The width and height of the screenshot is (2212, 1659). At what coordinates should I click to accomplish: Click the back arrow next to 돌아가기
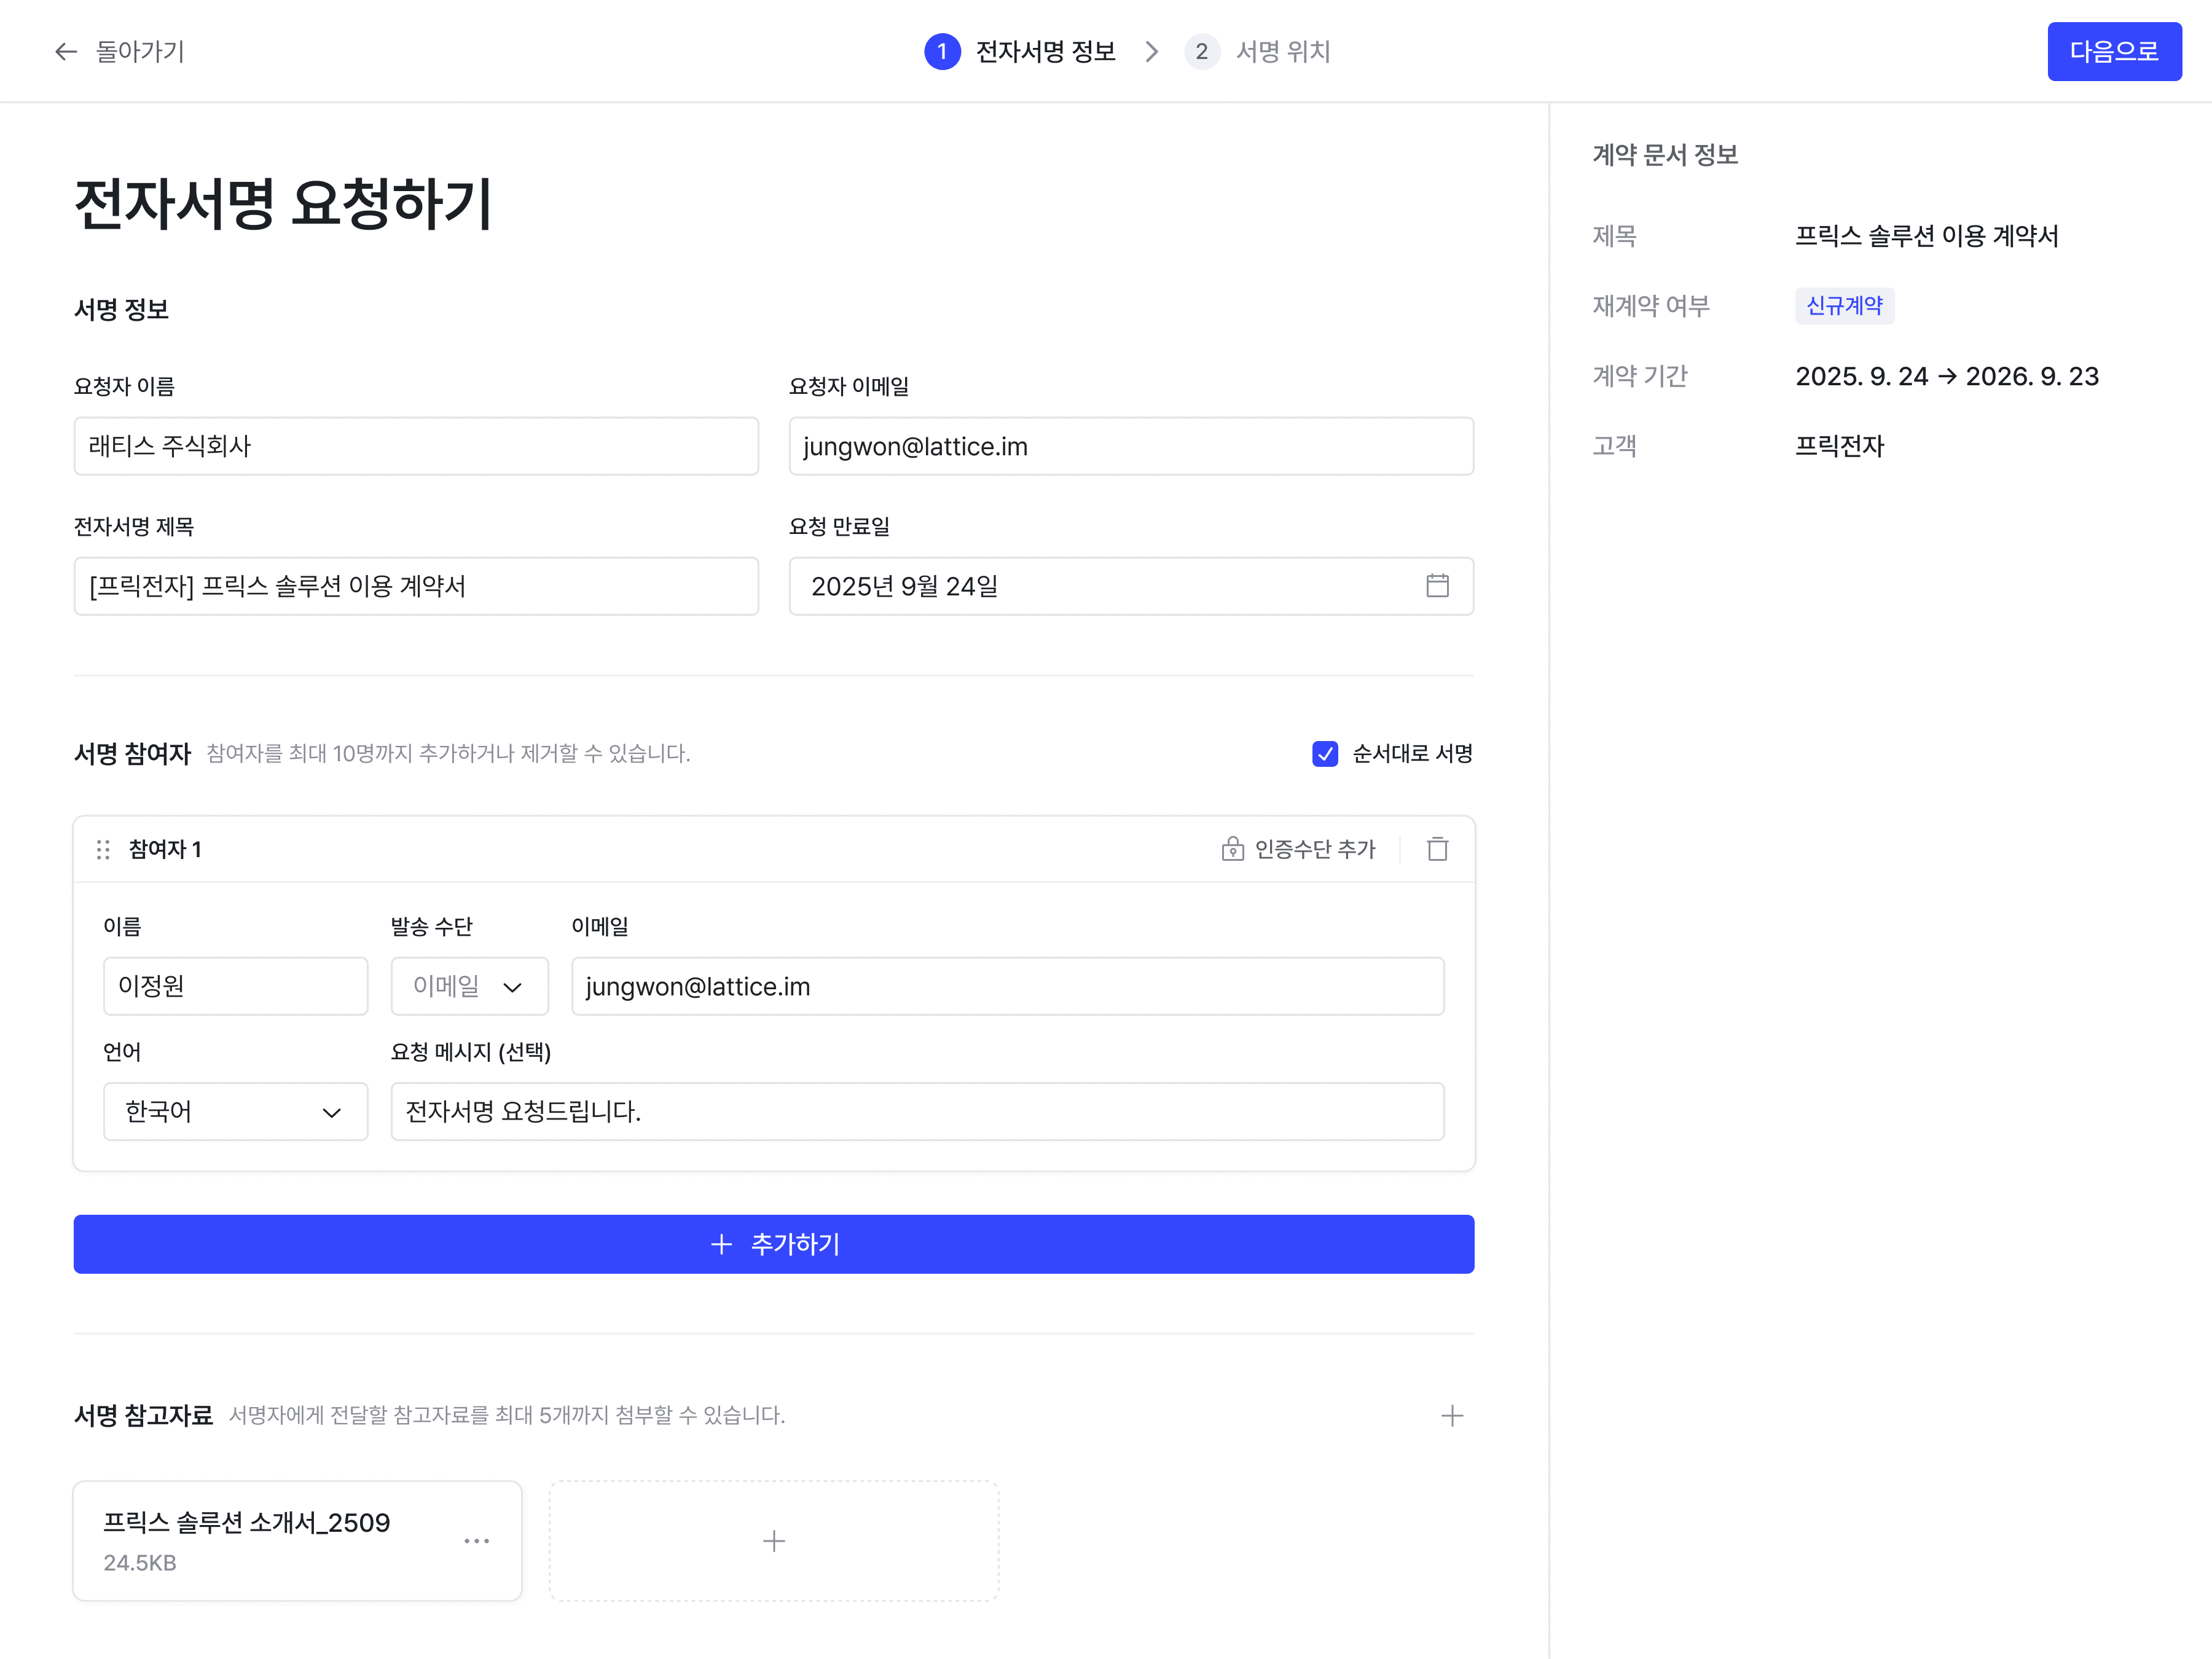66,51
